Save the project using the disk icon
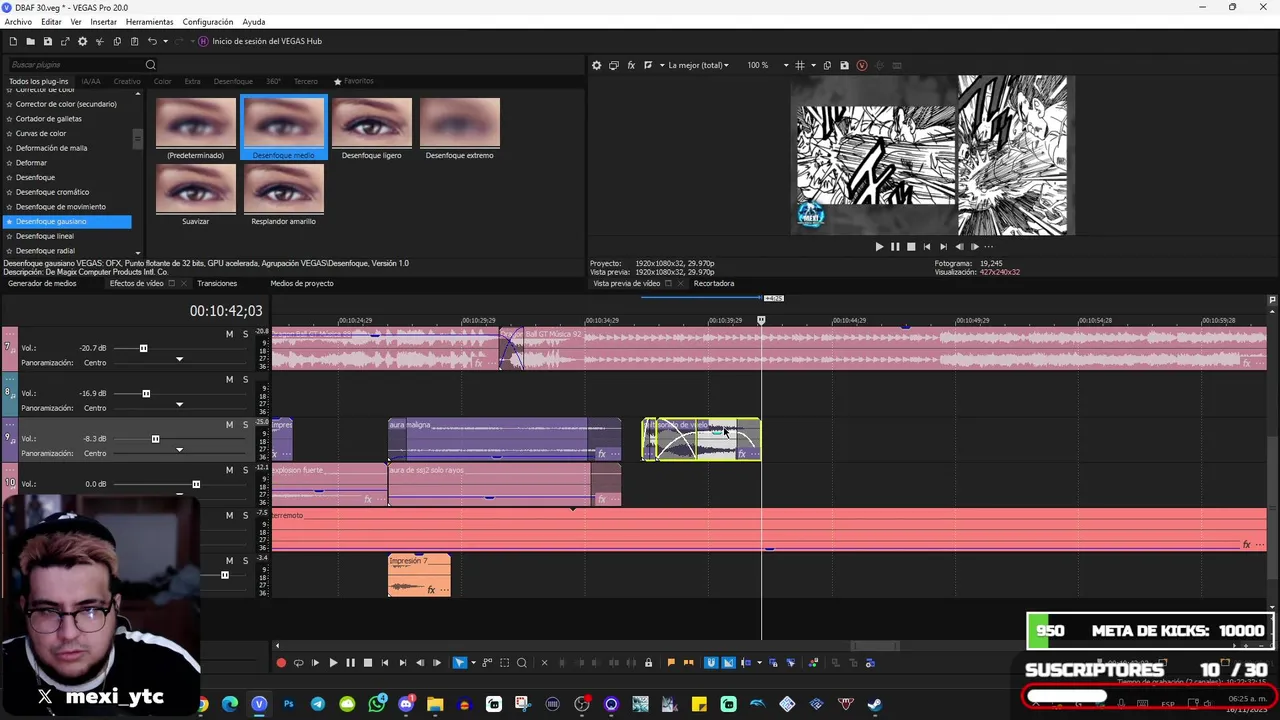 pos(47,41)
